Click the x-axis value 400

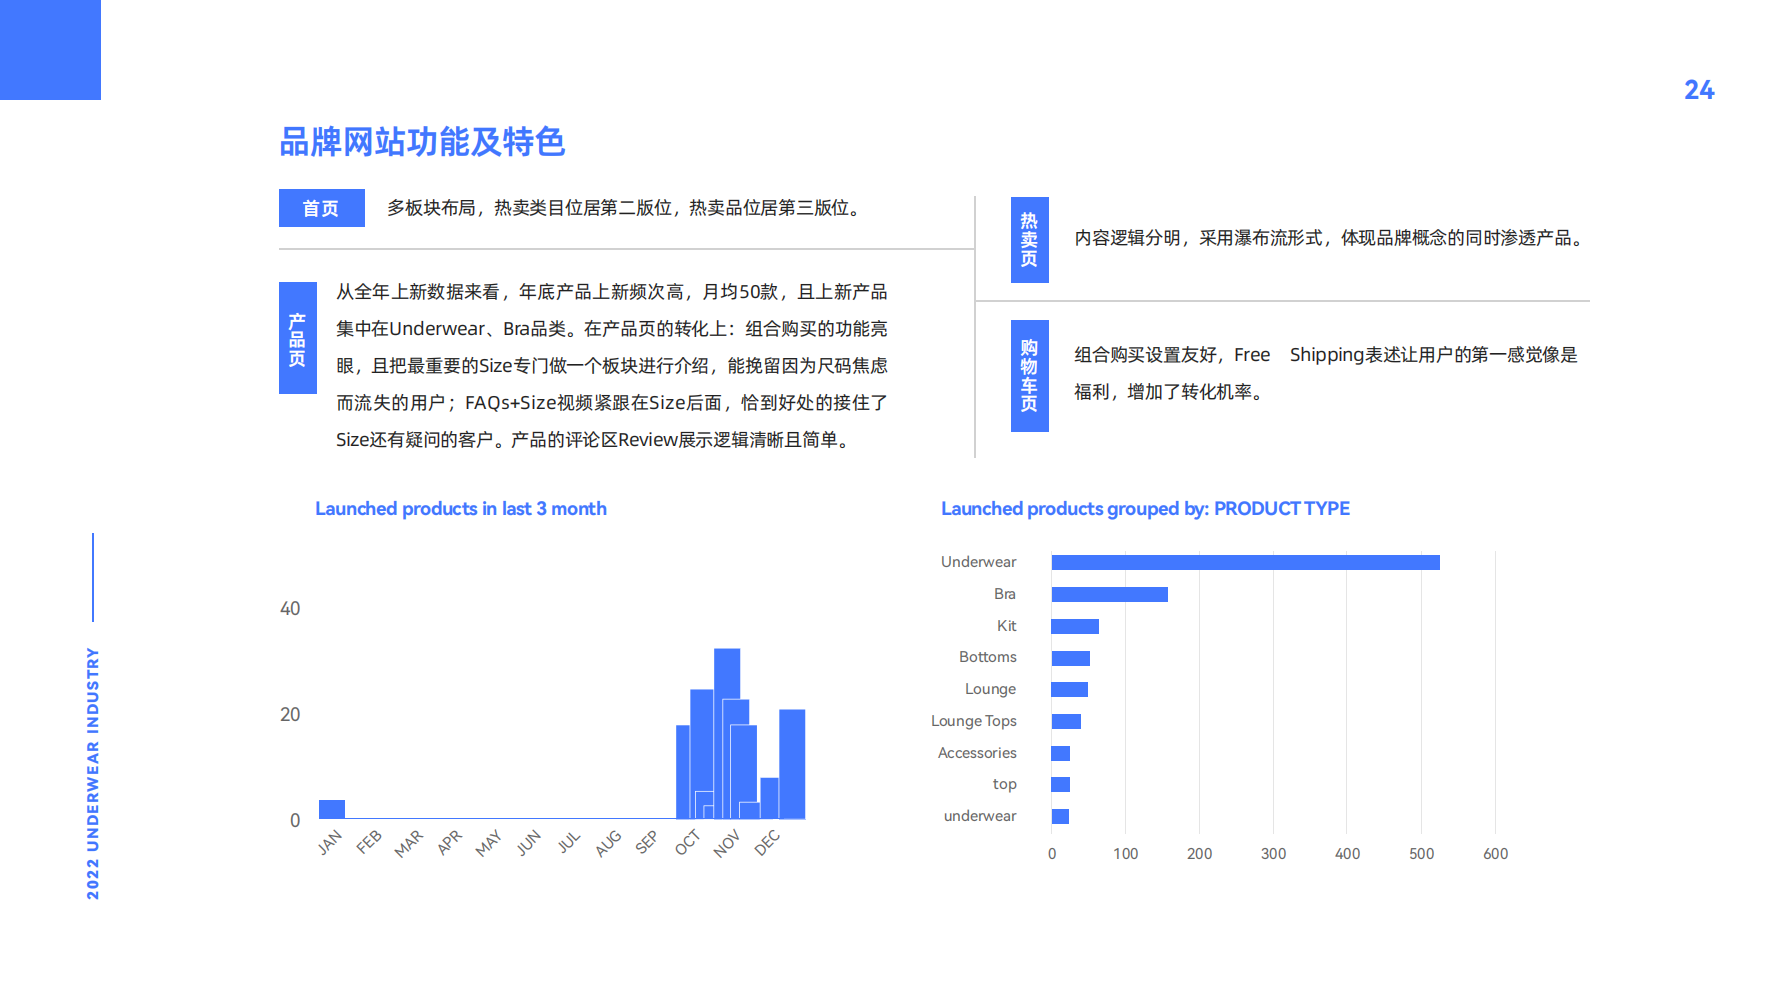(x=1348, y=854)
